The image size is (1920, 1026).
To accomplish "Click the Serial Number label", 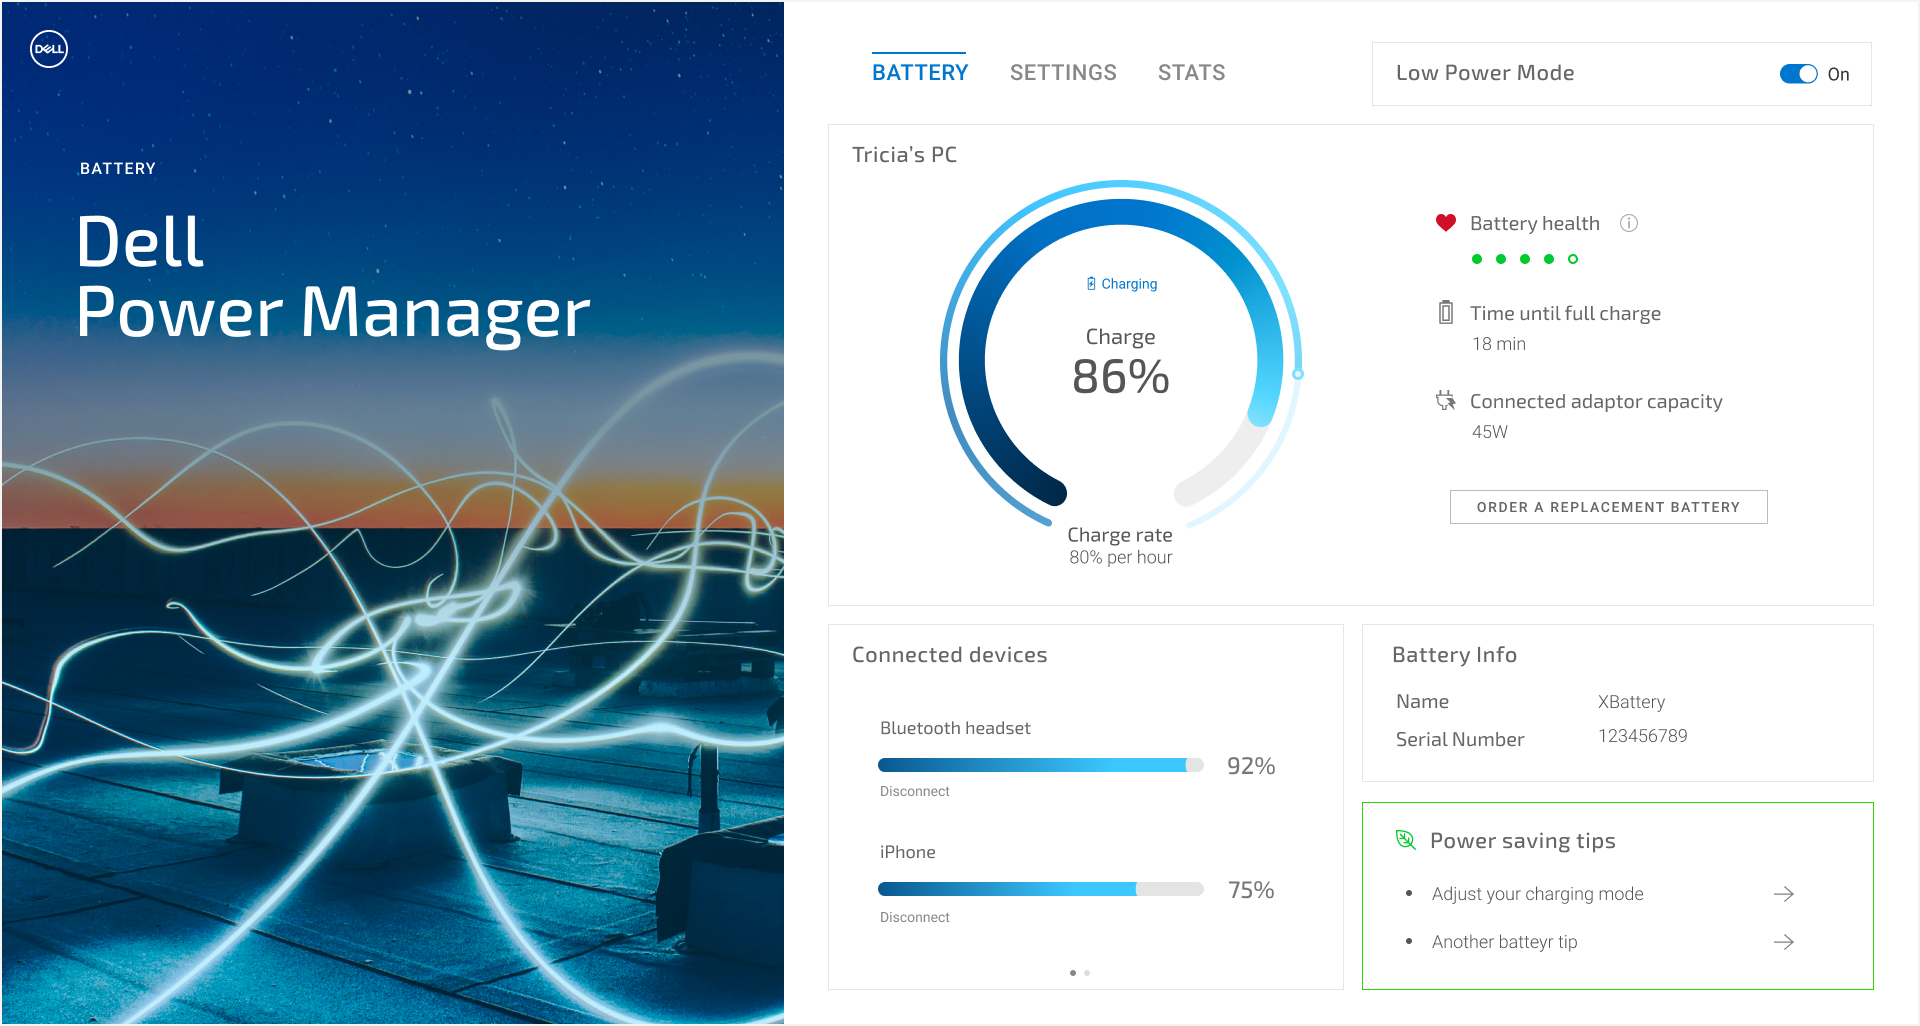I will [1460, 740].
